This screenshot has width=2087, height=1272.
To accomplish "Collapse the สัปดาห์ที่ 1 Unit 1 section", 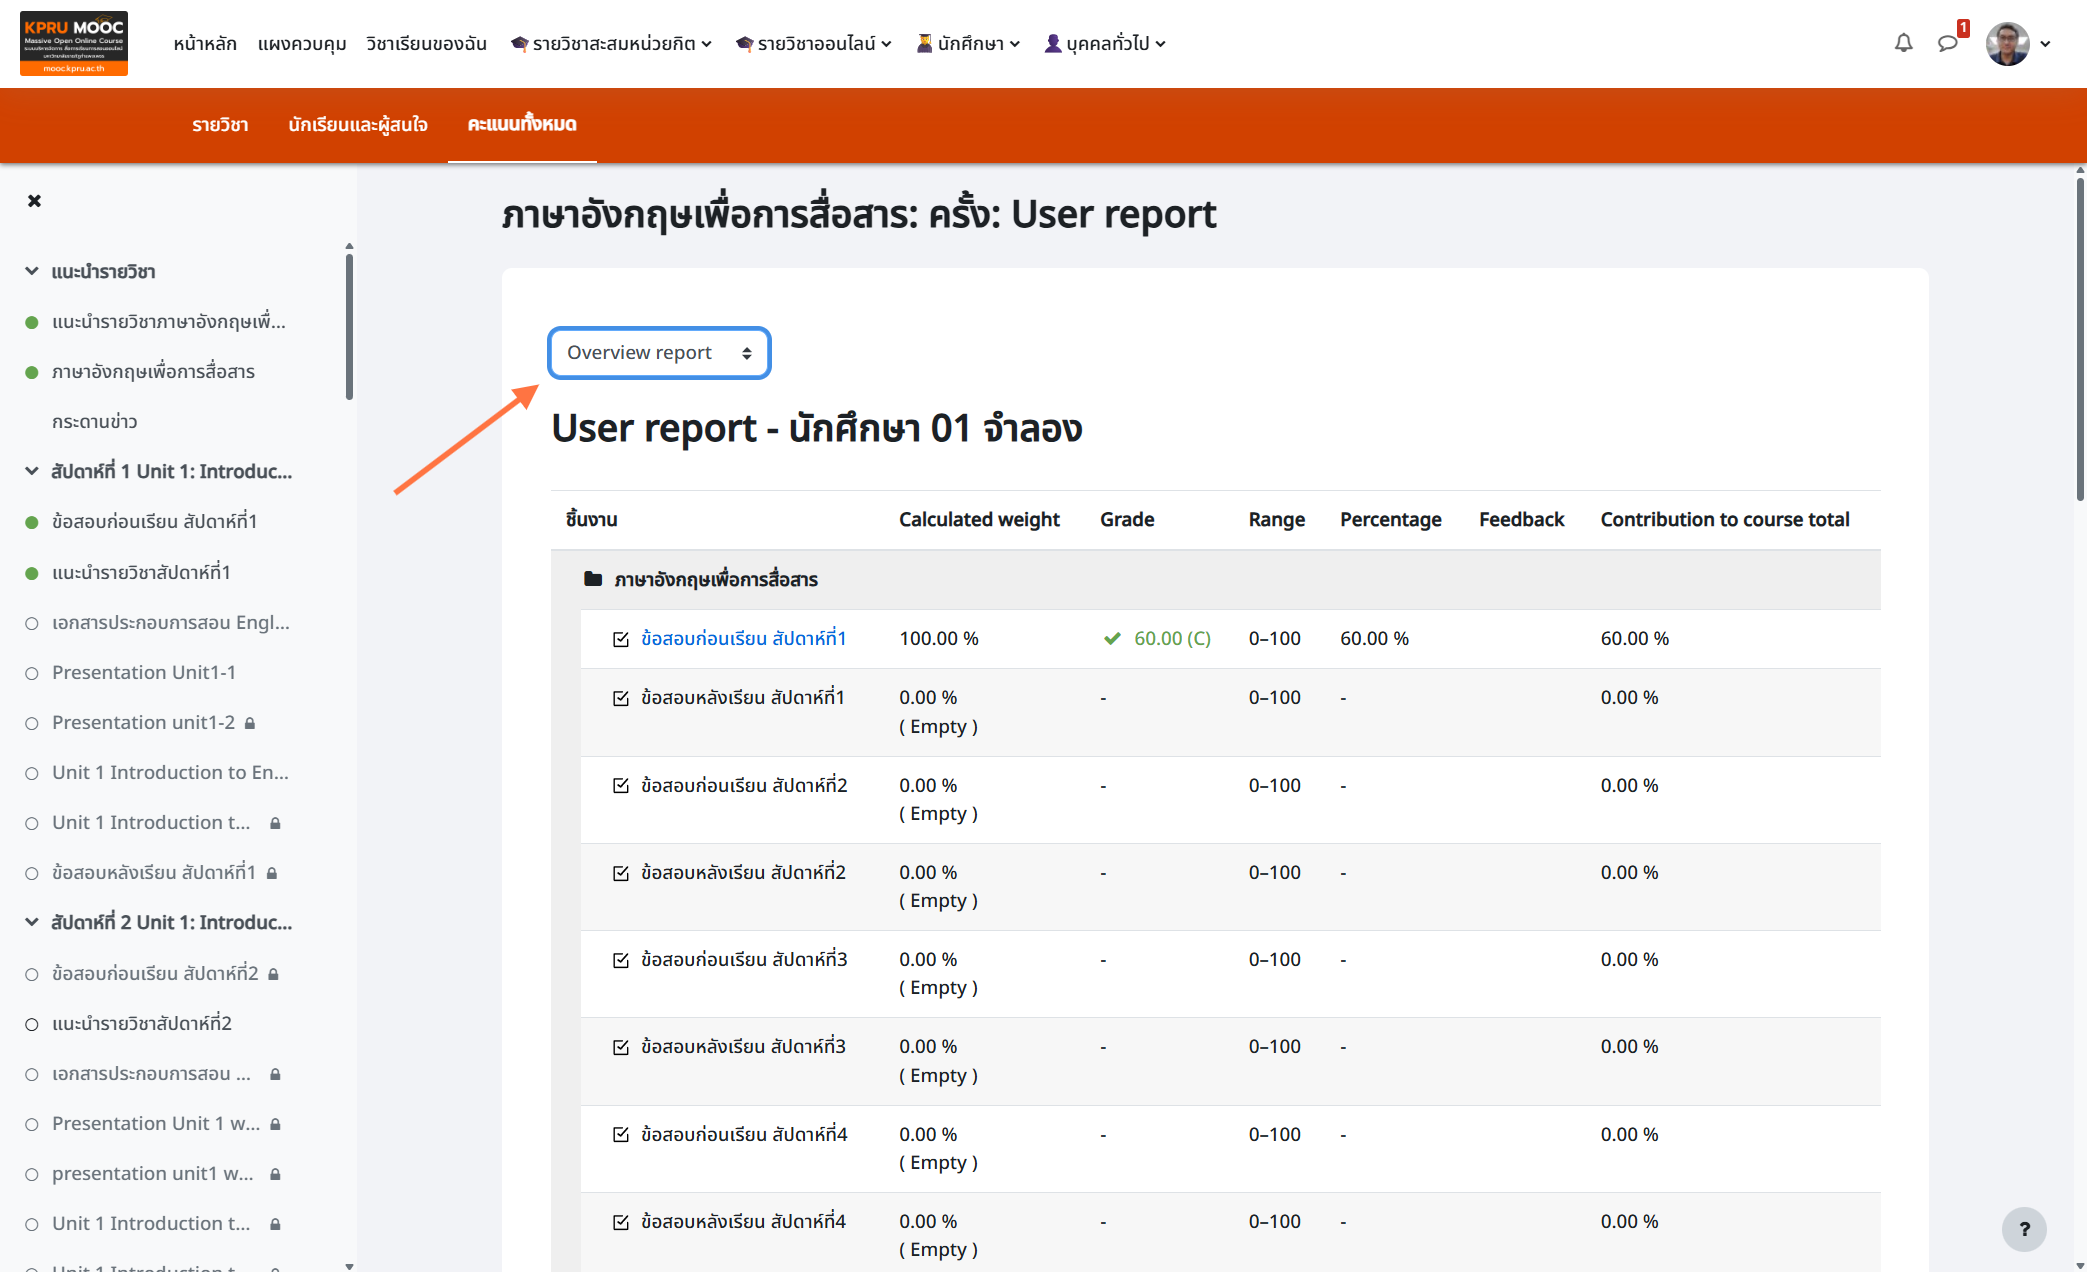I will pyautogui.click(x=32, y=471).
